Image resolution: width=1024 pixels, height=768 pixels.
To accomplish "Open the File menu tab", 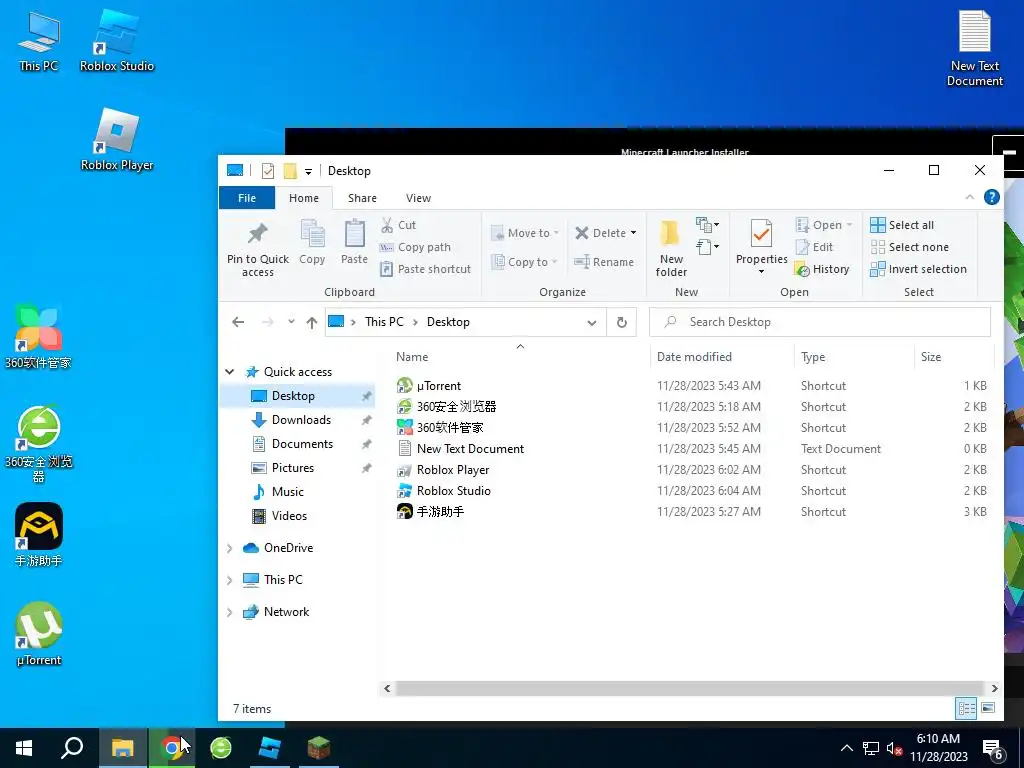I will [x=247, y=198].
